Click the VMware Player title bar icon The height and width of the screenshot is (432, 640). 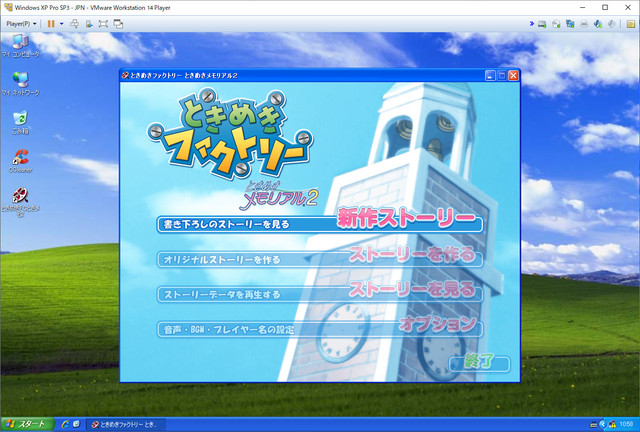pyautogui.click(x=8, y=7)
